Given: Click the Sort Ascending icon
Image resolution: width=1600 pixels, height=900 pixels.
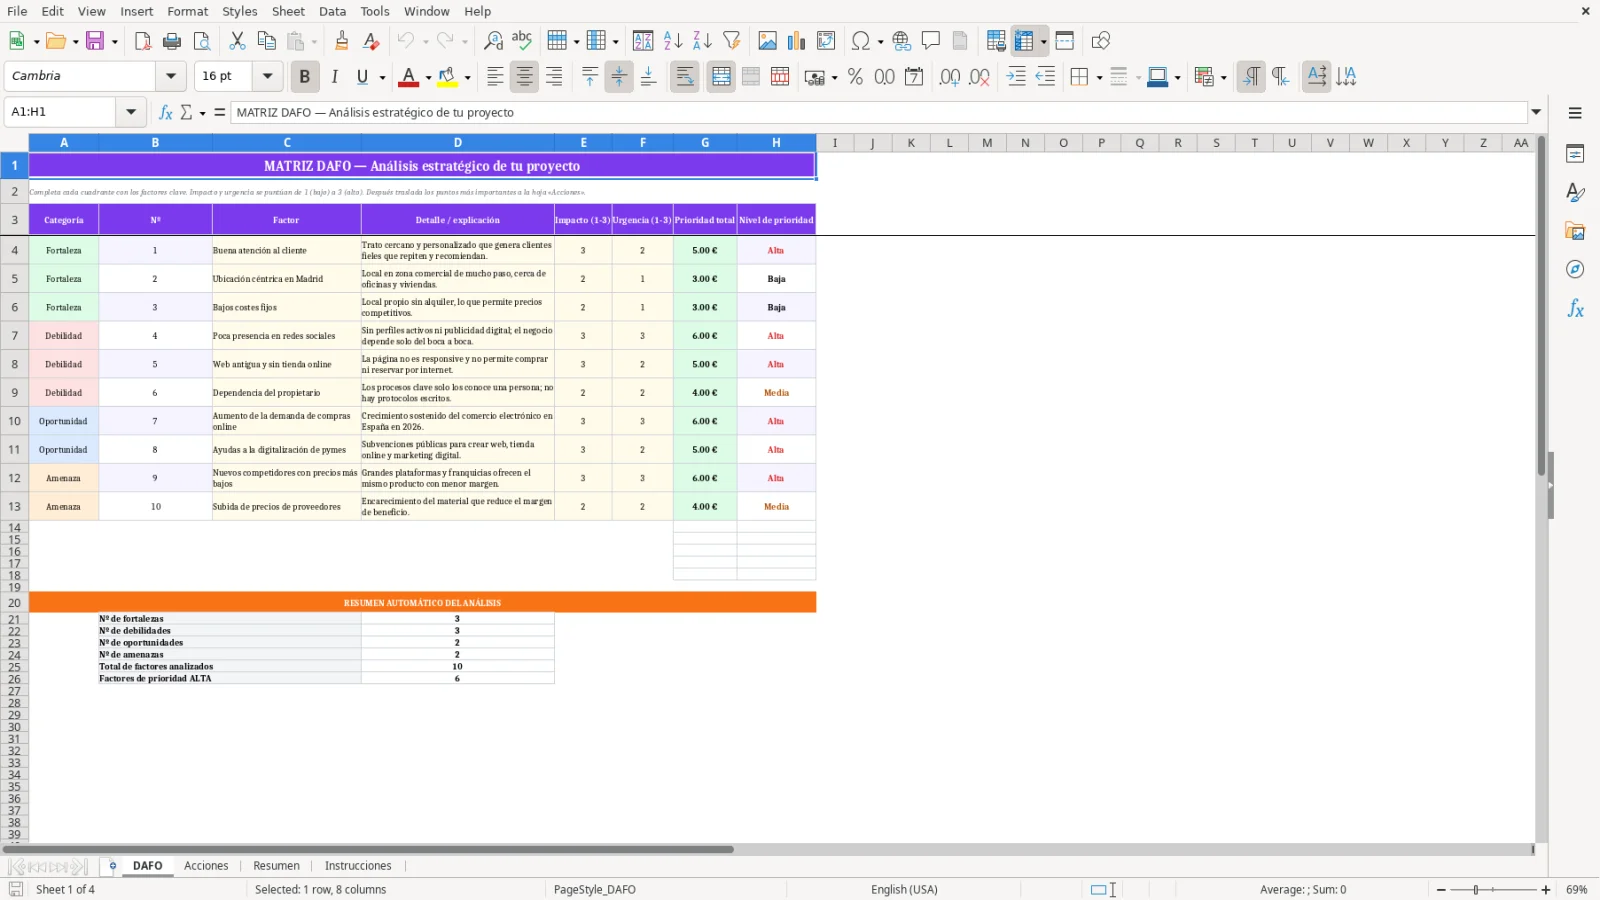Looking at the screenshot, I should point(673,41).
